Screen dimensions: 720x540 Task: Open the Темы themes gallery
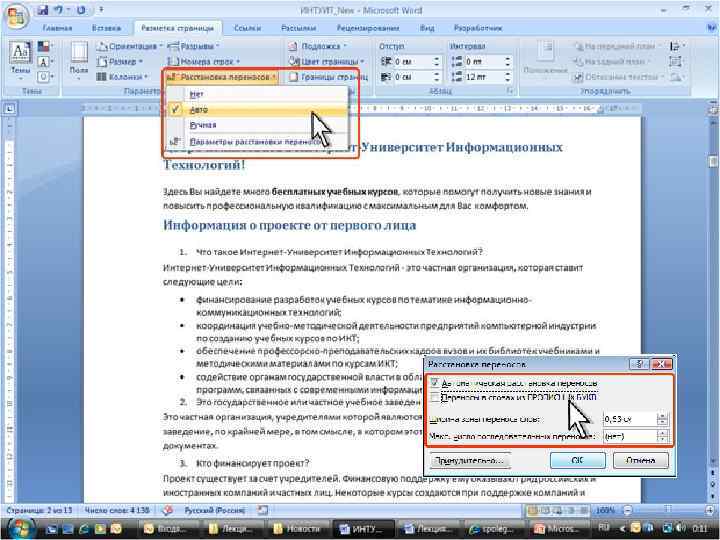pos(20,60)
